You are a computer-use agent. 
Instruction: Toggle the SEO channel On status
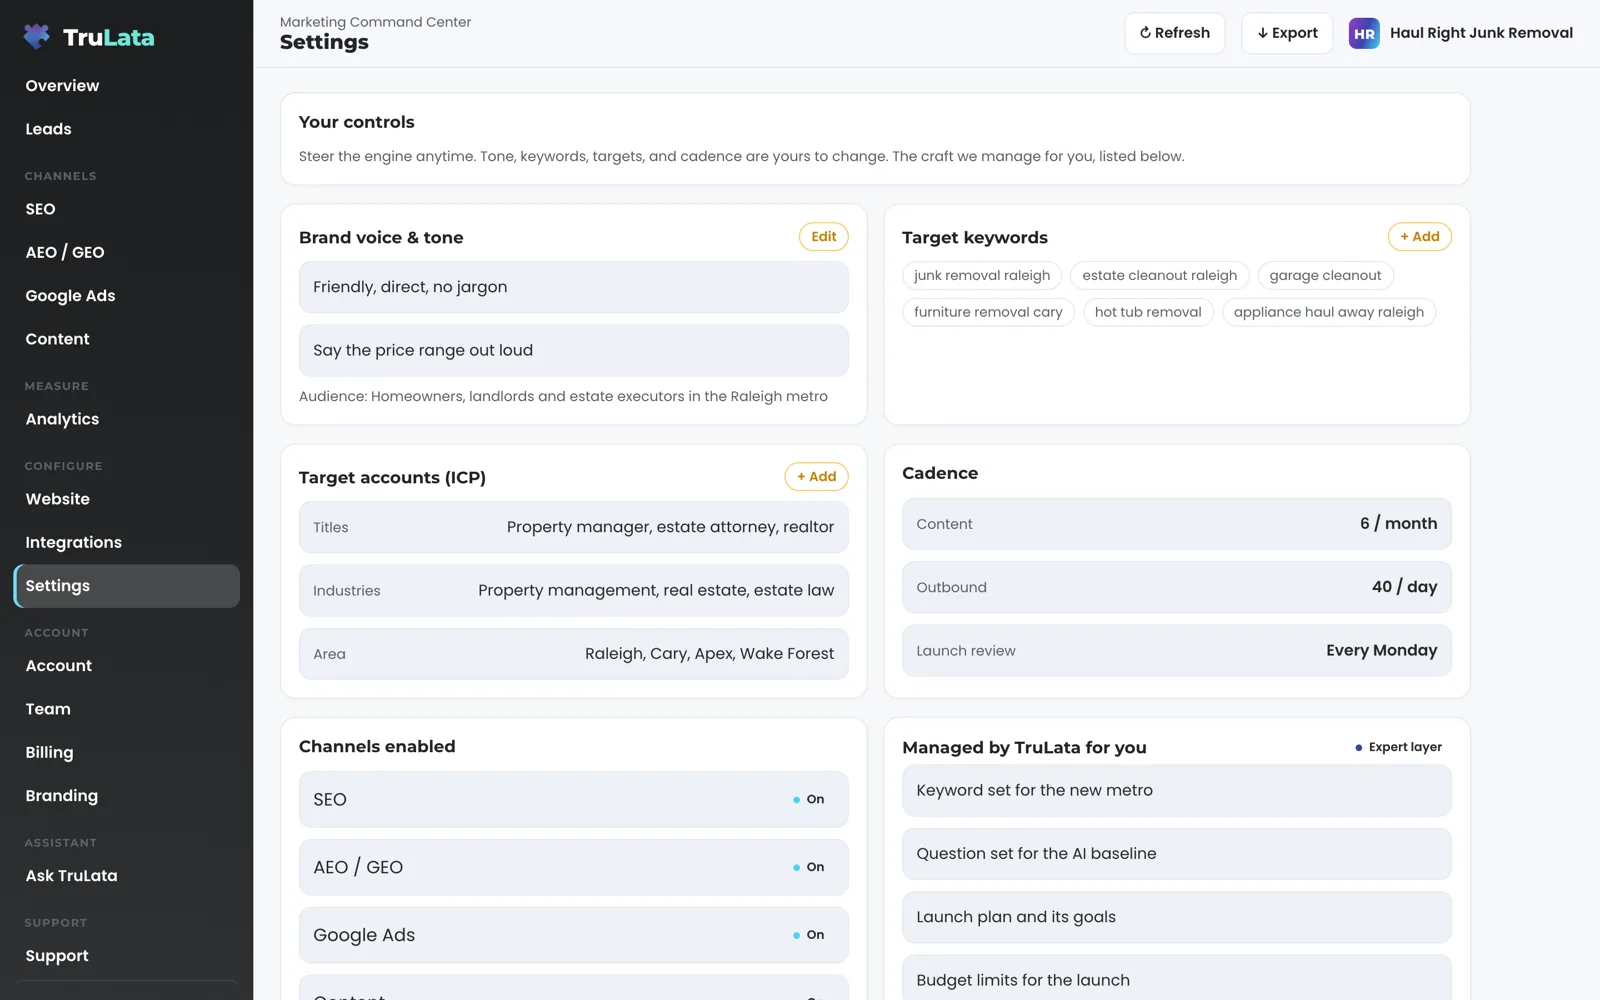click(x=809, y=799)
